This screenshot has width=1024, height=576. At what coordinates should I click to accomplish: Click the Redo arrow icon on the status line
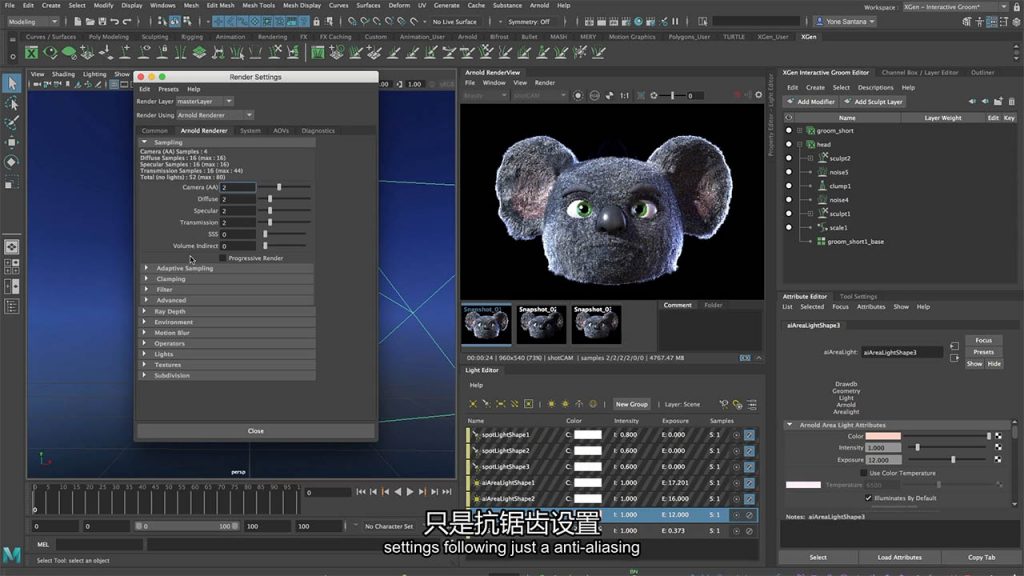click(127, 22)
